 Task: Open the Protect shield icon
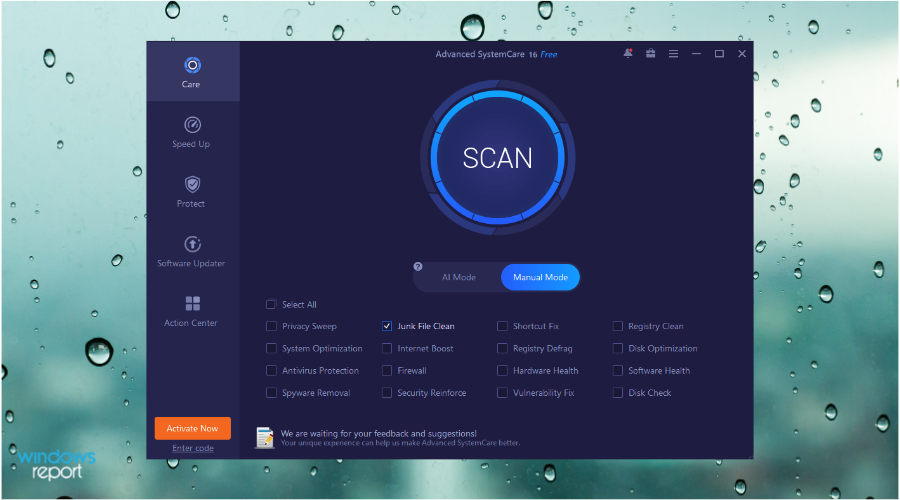[192, 184]
